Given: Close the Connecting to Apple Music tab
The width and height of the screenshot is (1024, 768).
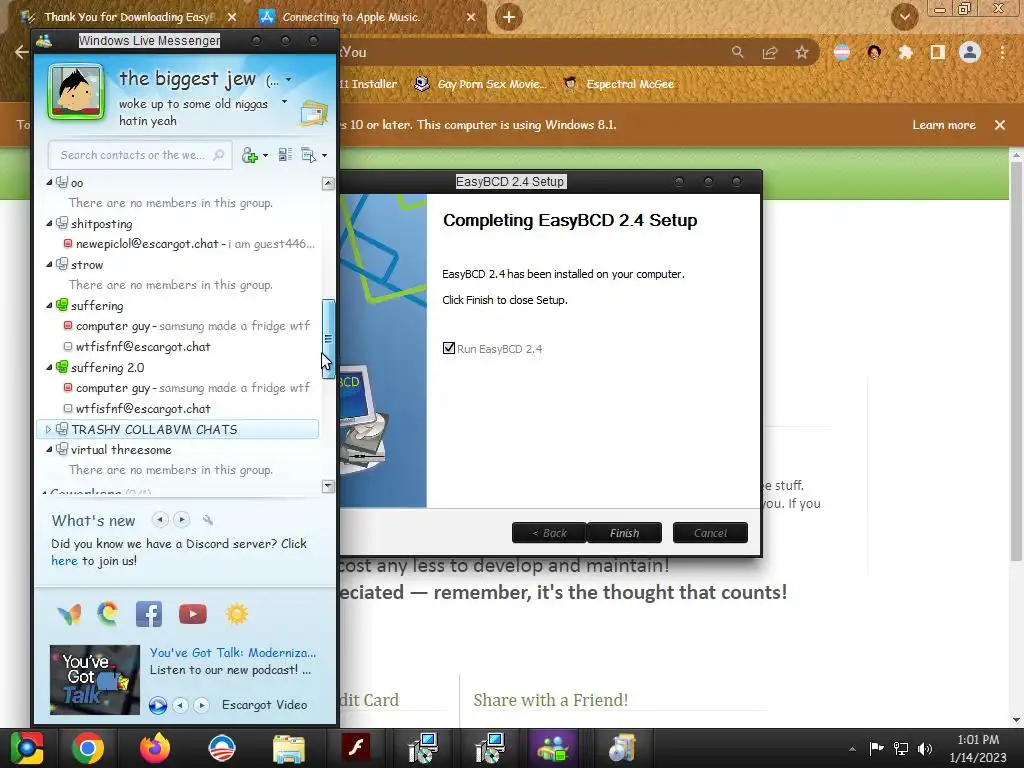Looking at the screenshot, I should 471,17.
